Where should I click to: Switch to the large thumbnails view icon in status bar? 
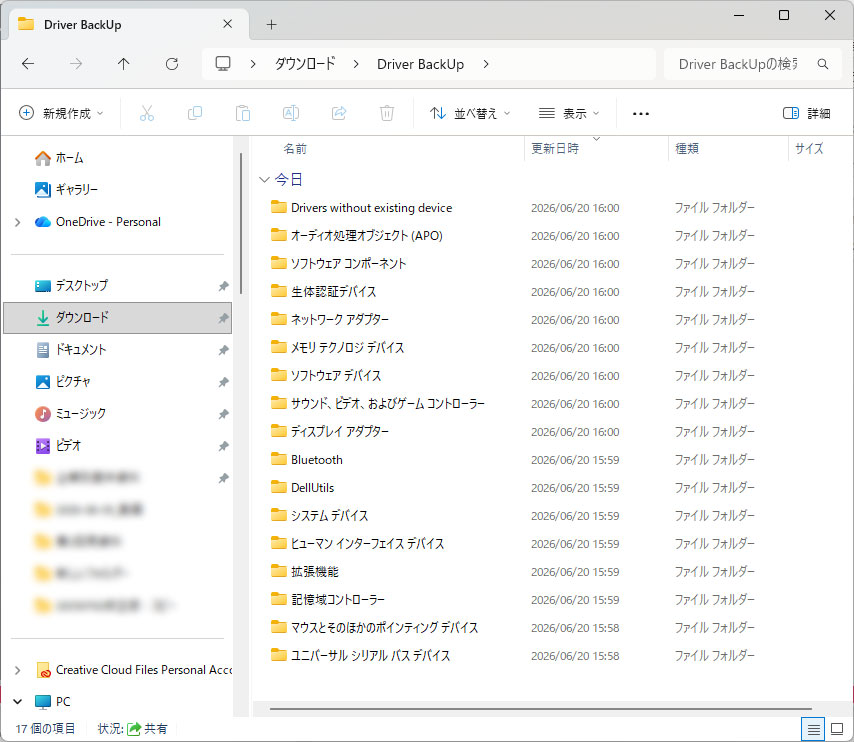[837, 729]
